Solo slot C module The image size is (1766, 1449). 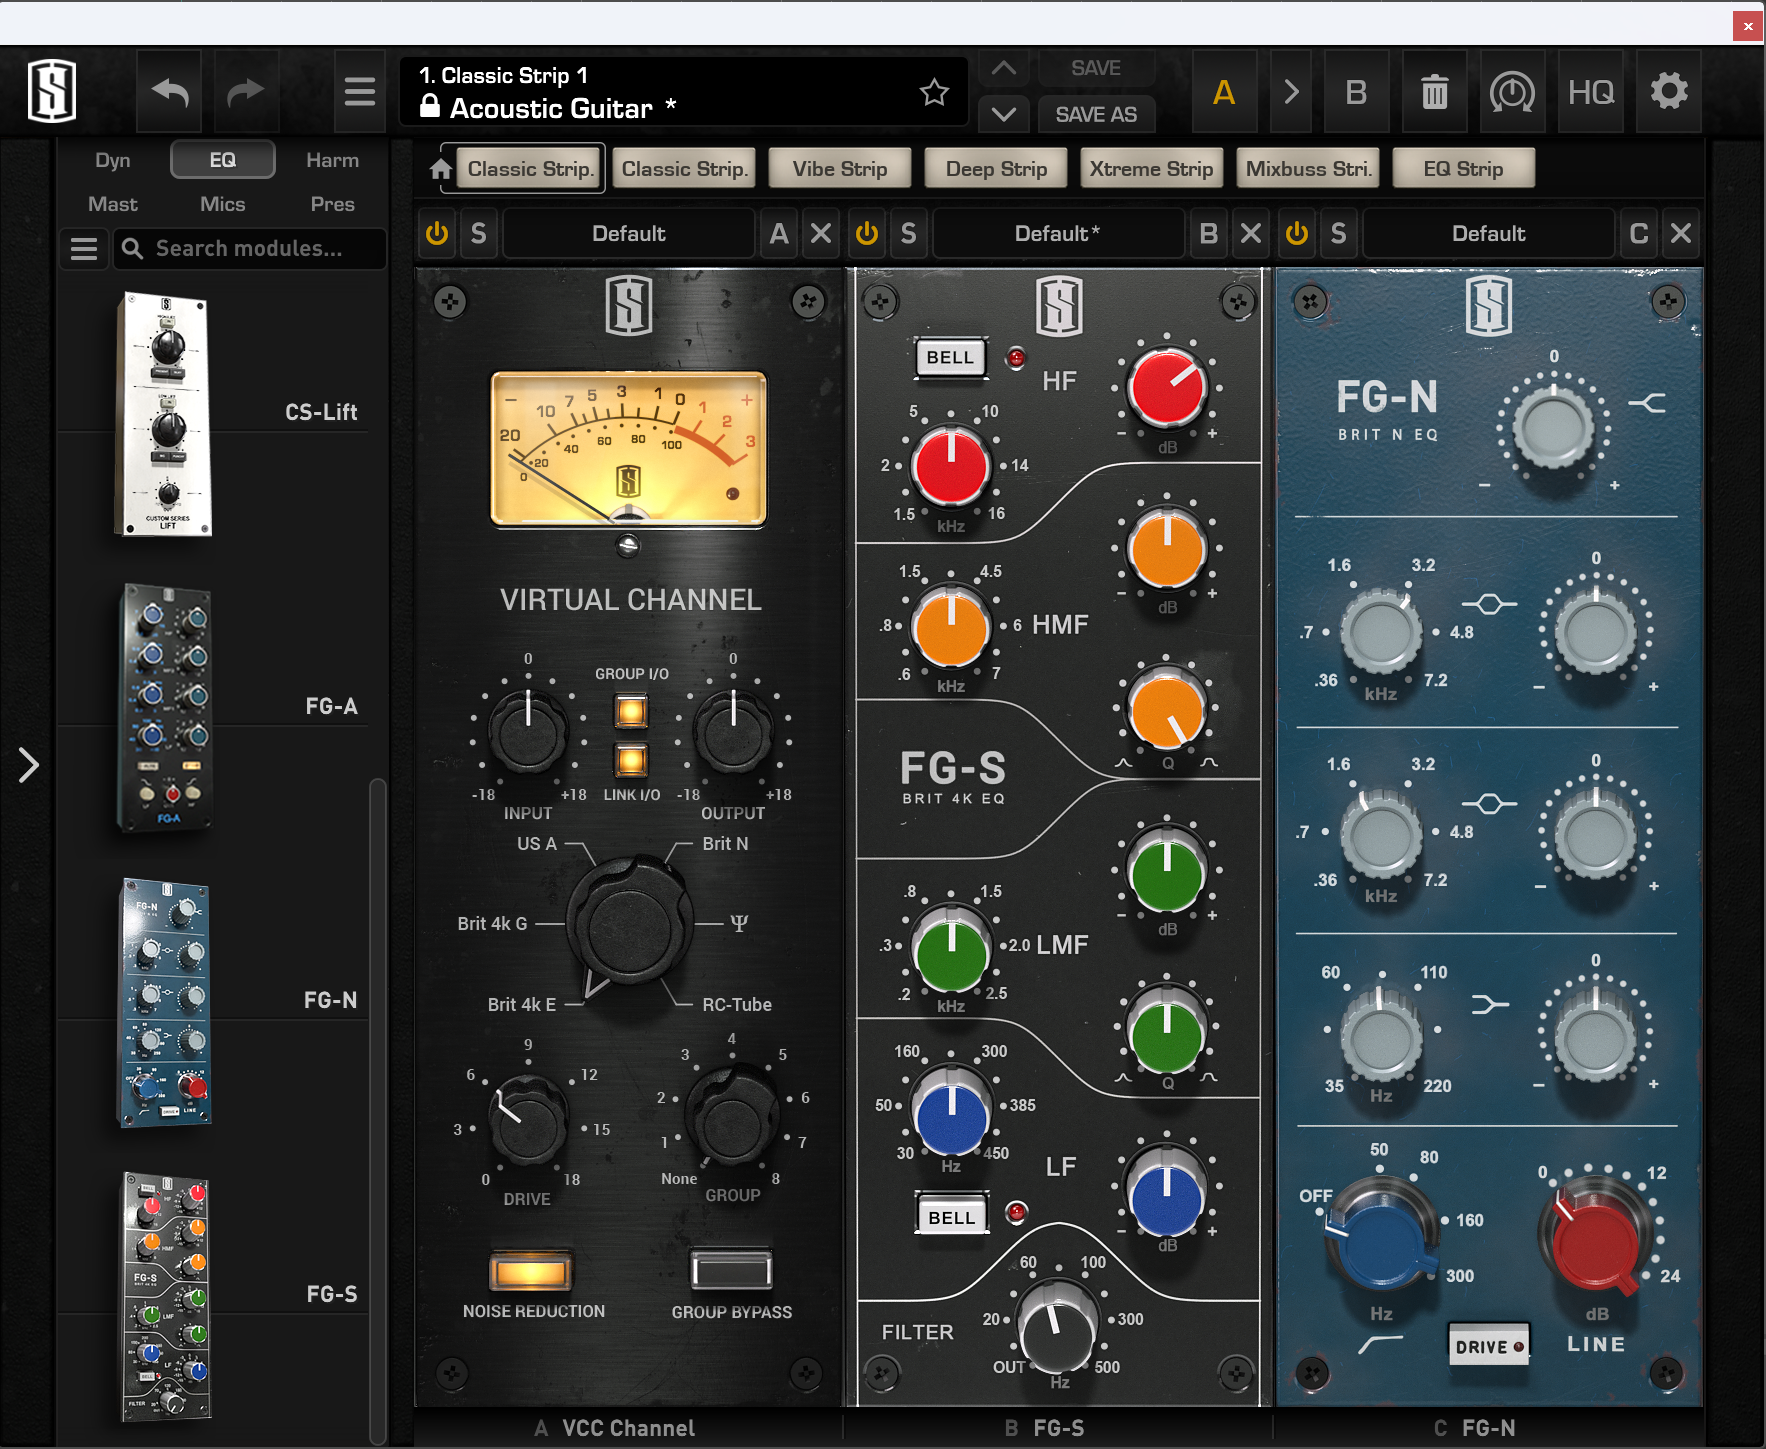[1339, 233]
